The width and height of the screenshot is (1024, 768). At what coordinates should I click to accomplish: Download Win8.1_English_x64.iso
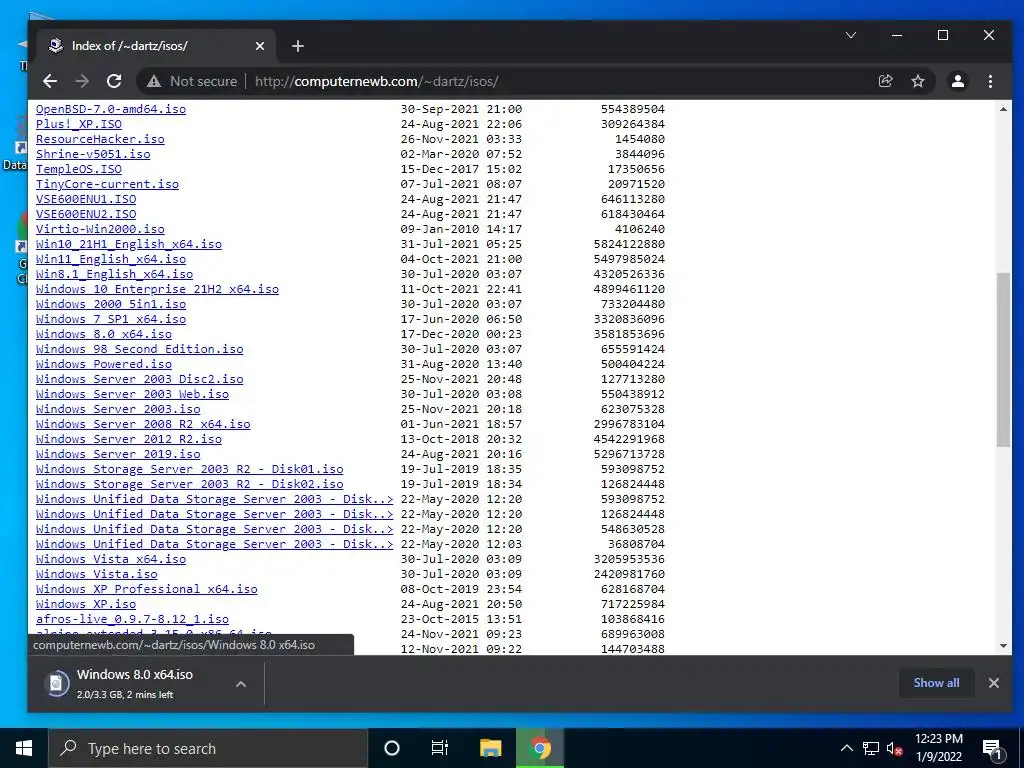114,274
